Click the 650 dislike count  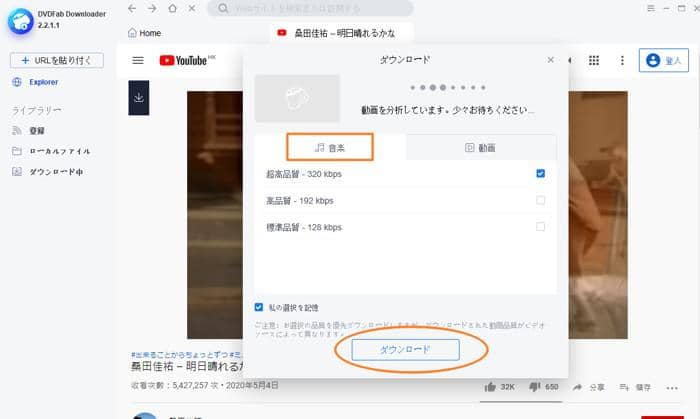(x=551, y=387)
